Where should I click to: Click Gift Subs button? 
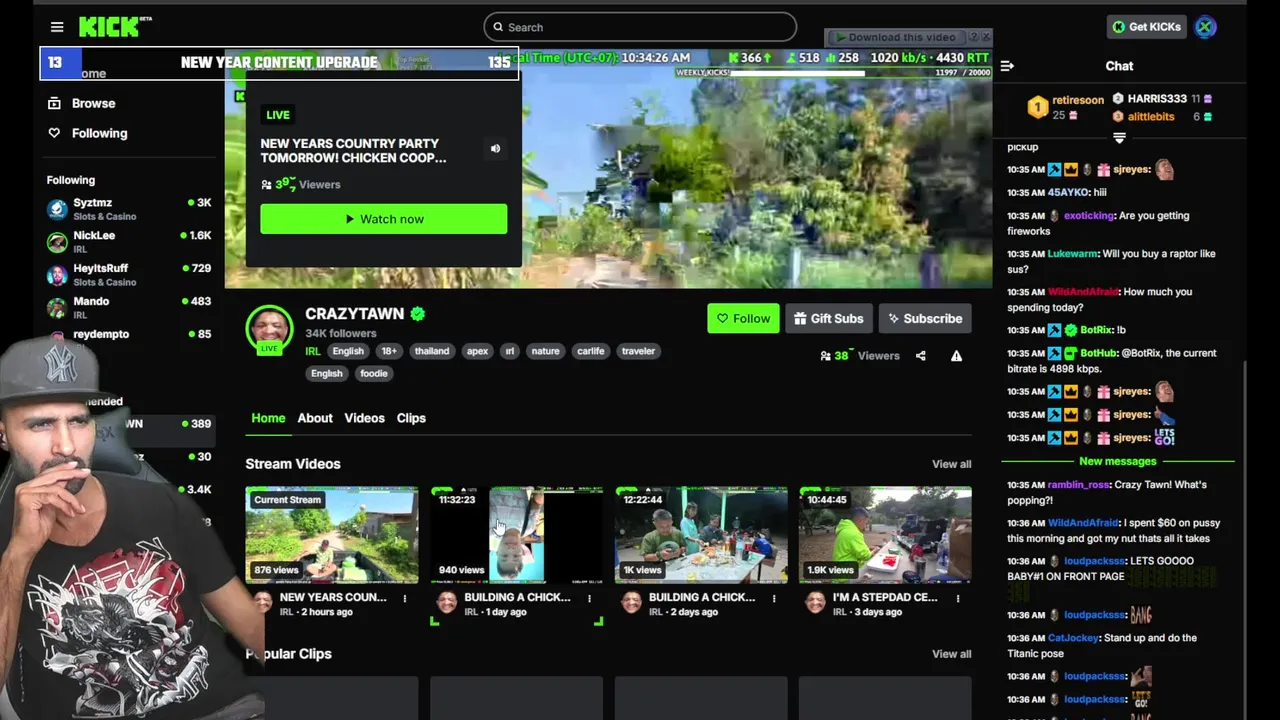coord(828,319)
